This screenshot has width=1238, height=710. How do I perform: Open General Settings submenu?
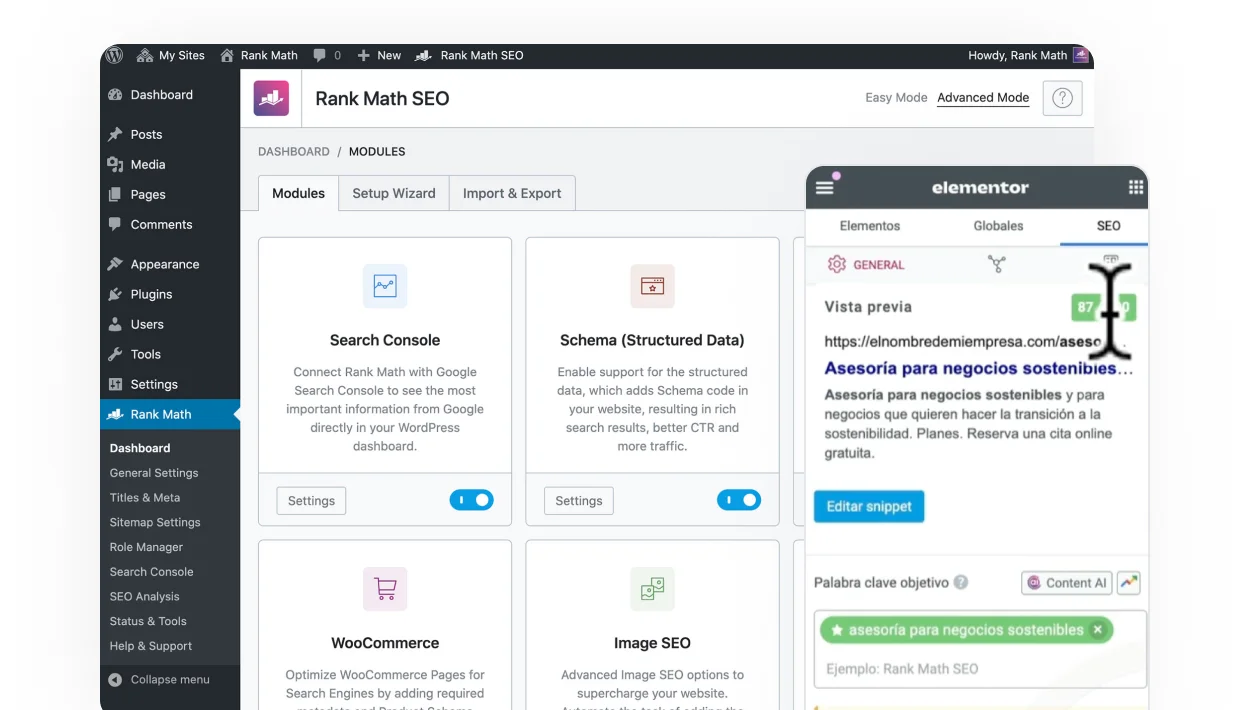point(154,473)
